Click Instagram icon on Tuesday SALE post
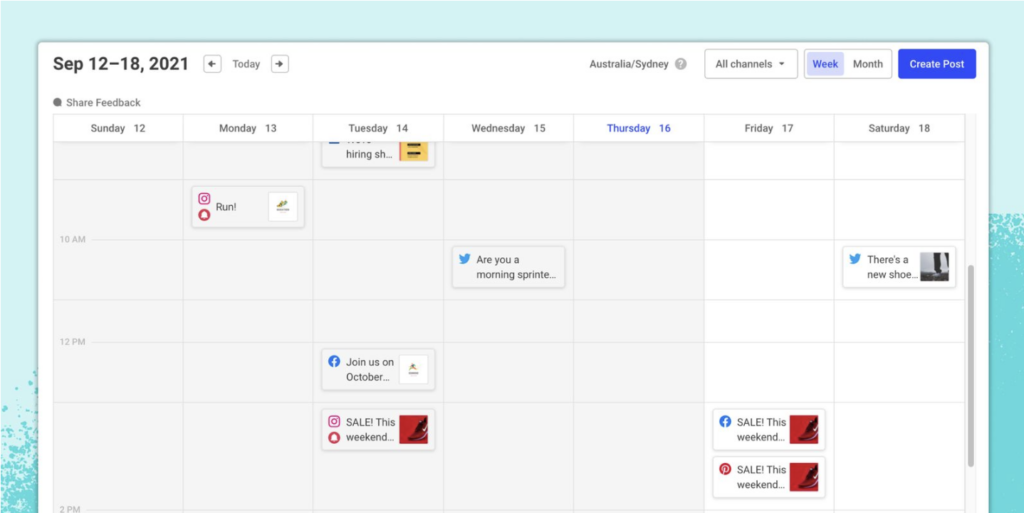The height and width of the screenshot is (513, 1024). [334, 422]
